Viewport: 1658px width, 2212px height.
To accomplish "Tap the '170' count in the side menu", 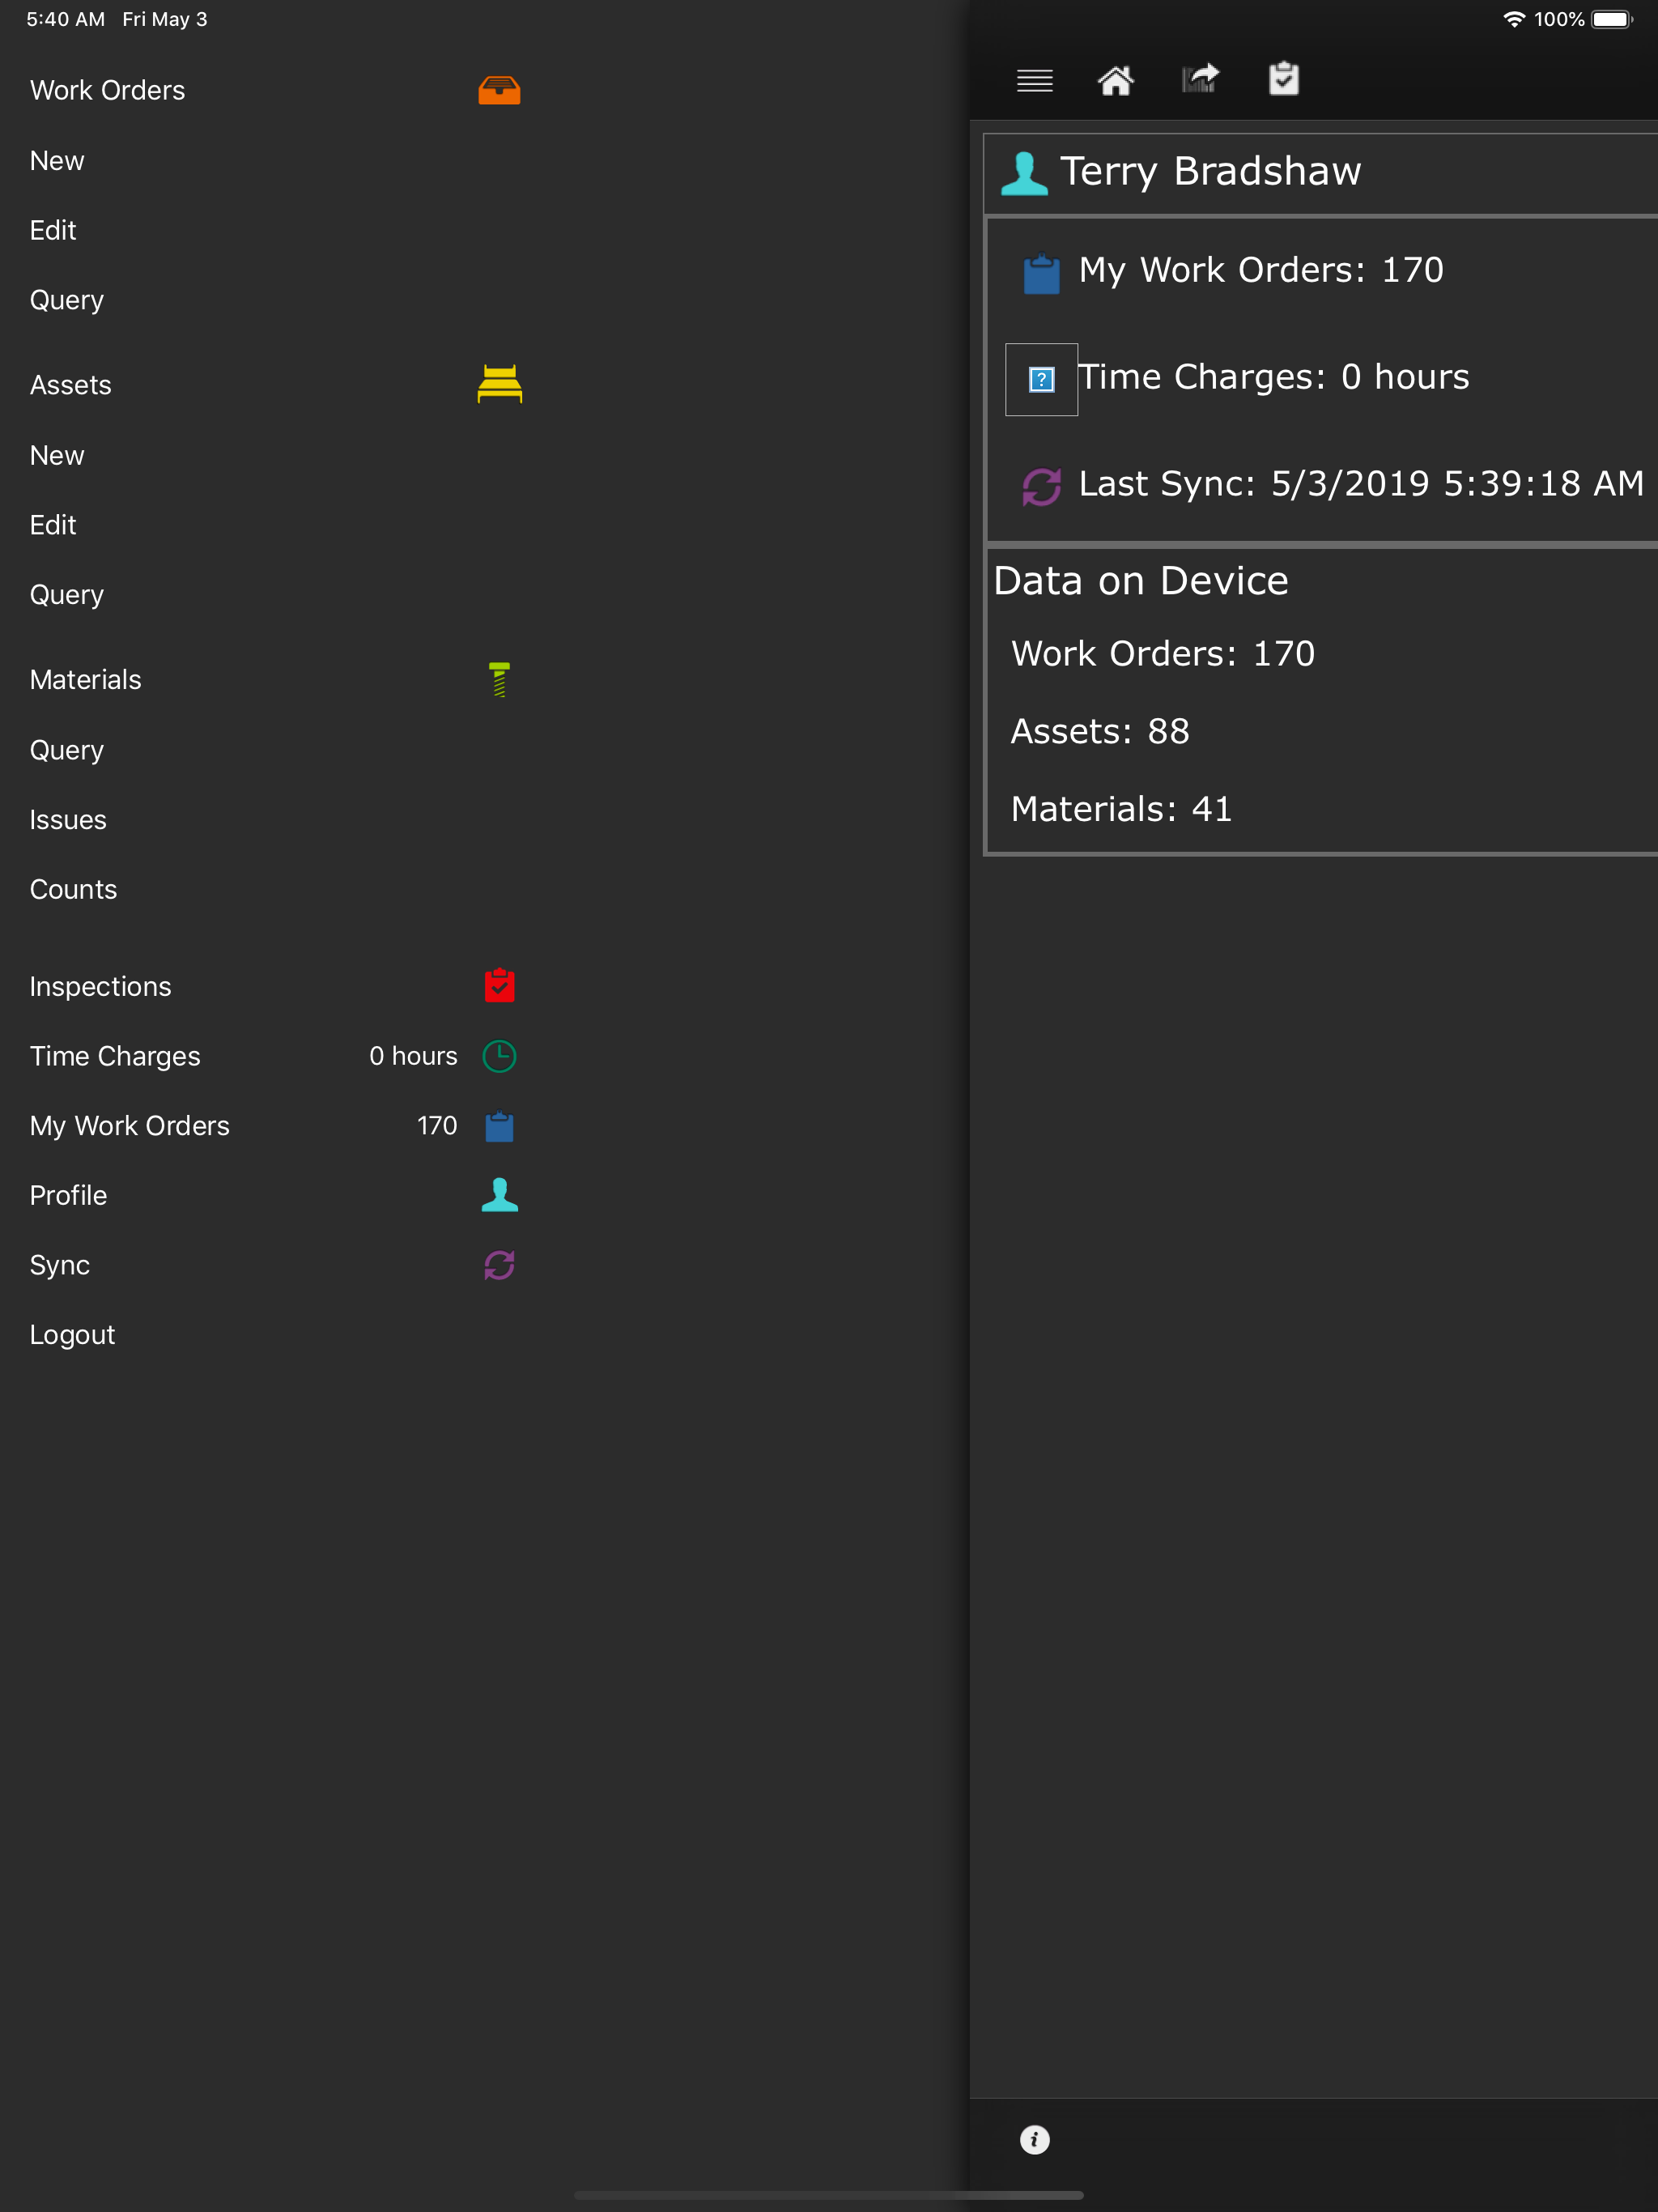I will tap(437, 1126).
